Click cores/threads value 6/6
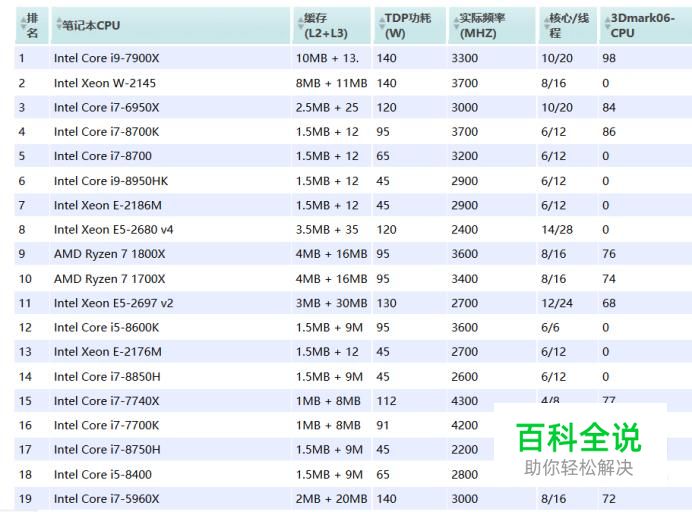Viewport: 692px width, 512px height. click(x=550, y=328)
